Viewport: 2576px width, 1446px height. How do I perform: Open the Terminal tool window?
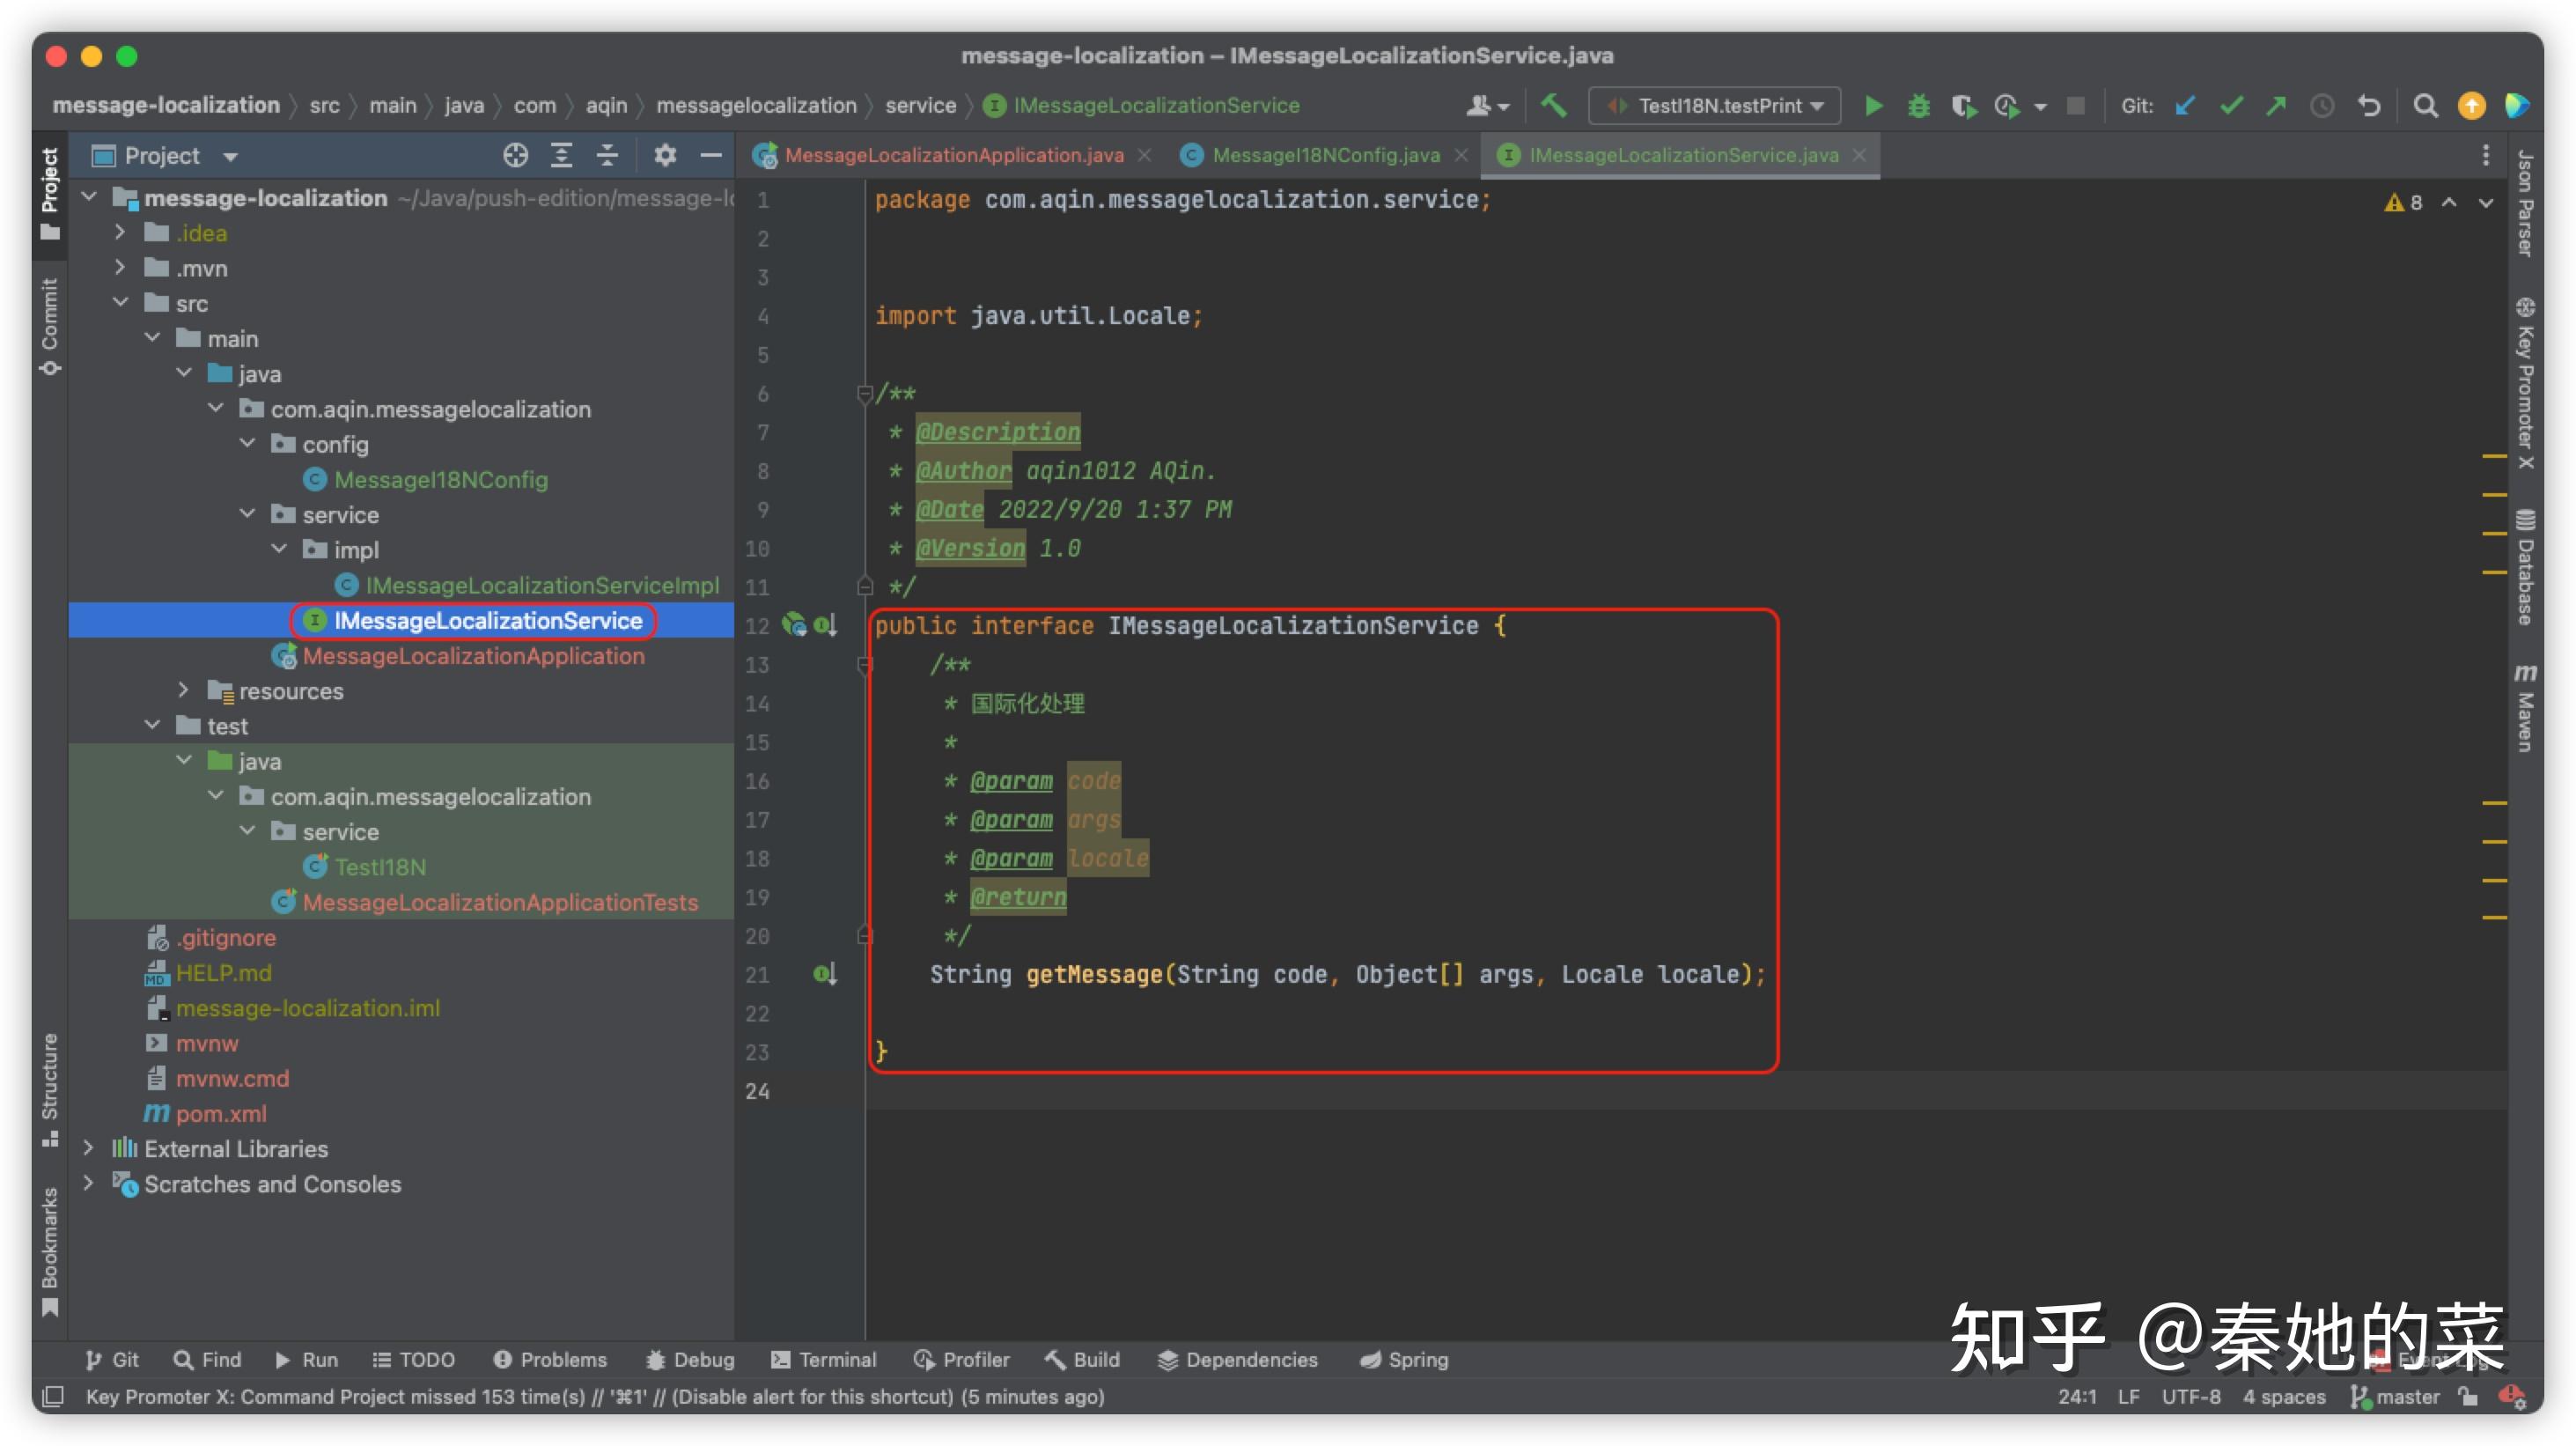(x=824, y=1360)
